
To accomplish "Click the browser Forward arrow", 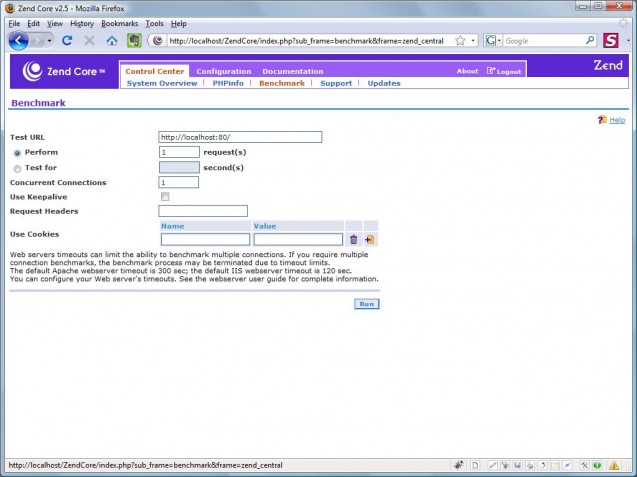I will (37, 41).
